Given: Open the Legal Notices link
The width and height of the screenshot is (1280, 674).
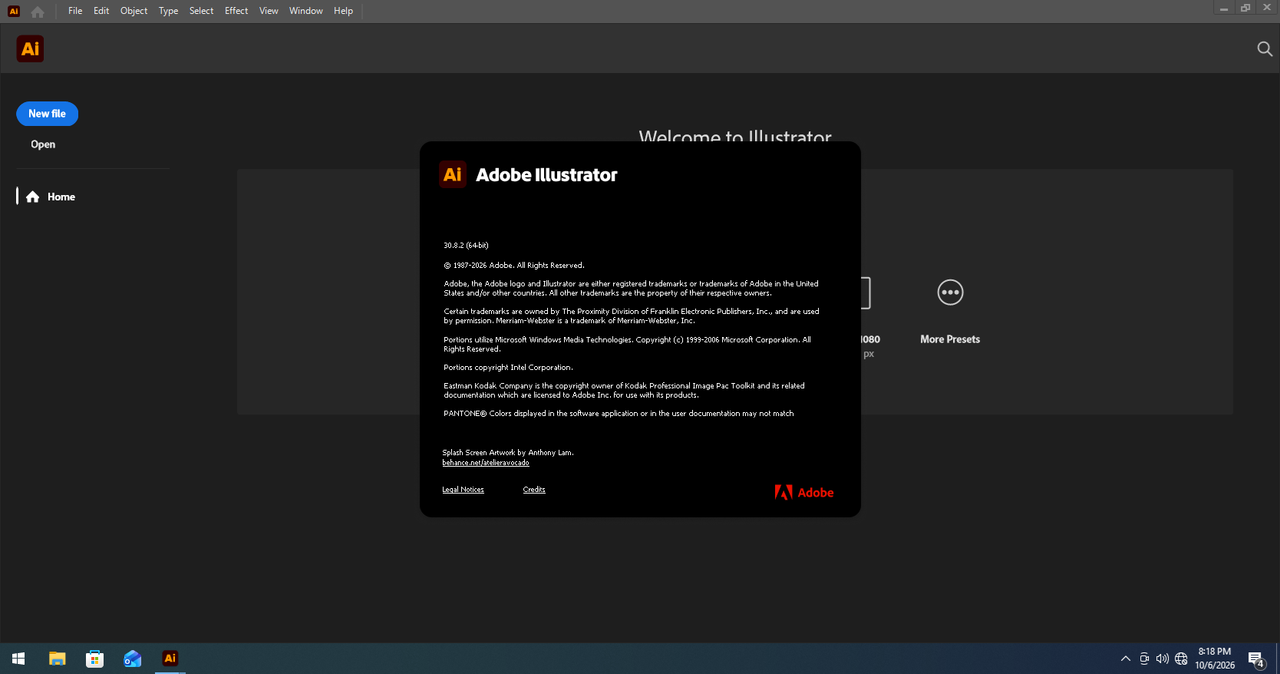Looking at the screenshot, I should [463, 490].
